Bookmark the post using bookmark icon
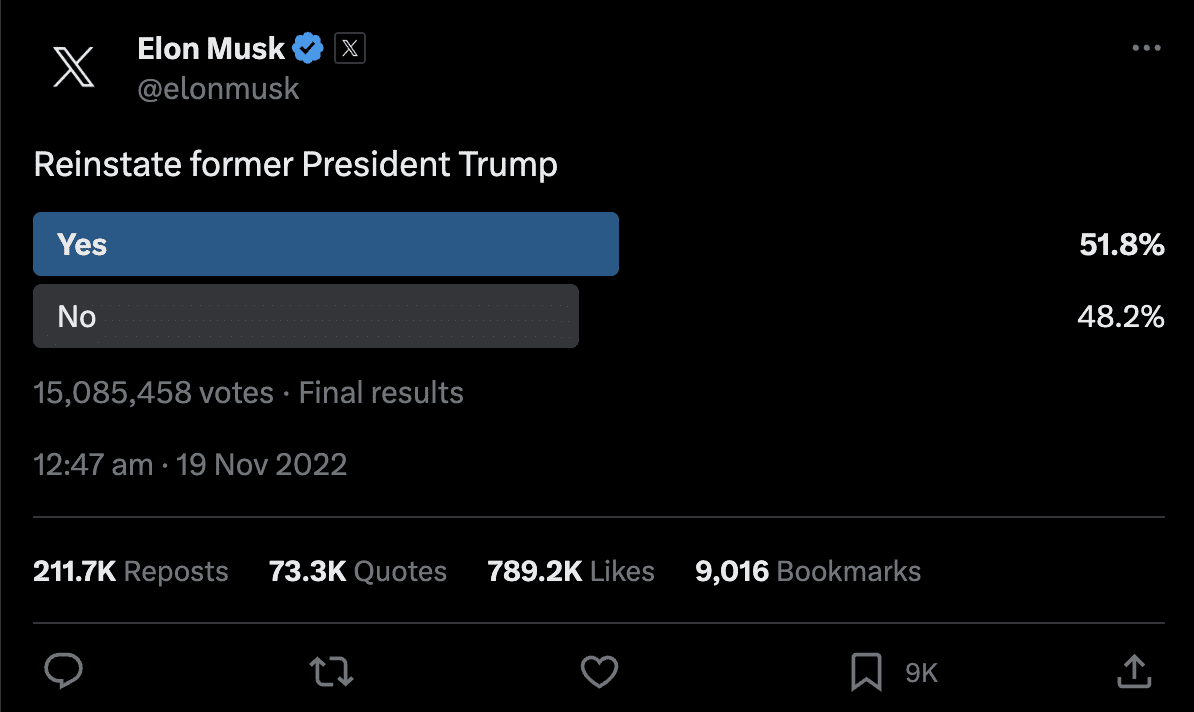The width and height of the screenshot is (1194, 712). (866, 671)
